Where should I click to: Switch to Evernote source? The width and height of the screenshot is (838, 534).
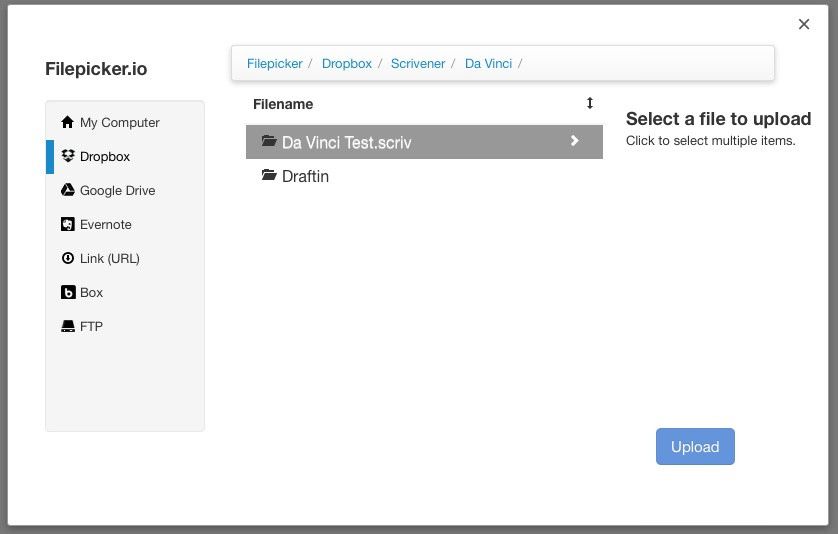pyautogui.click(x=105, y=224)
